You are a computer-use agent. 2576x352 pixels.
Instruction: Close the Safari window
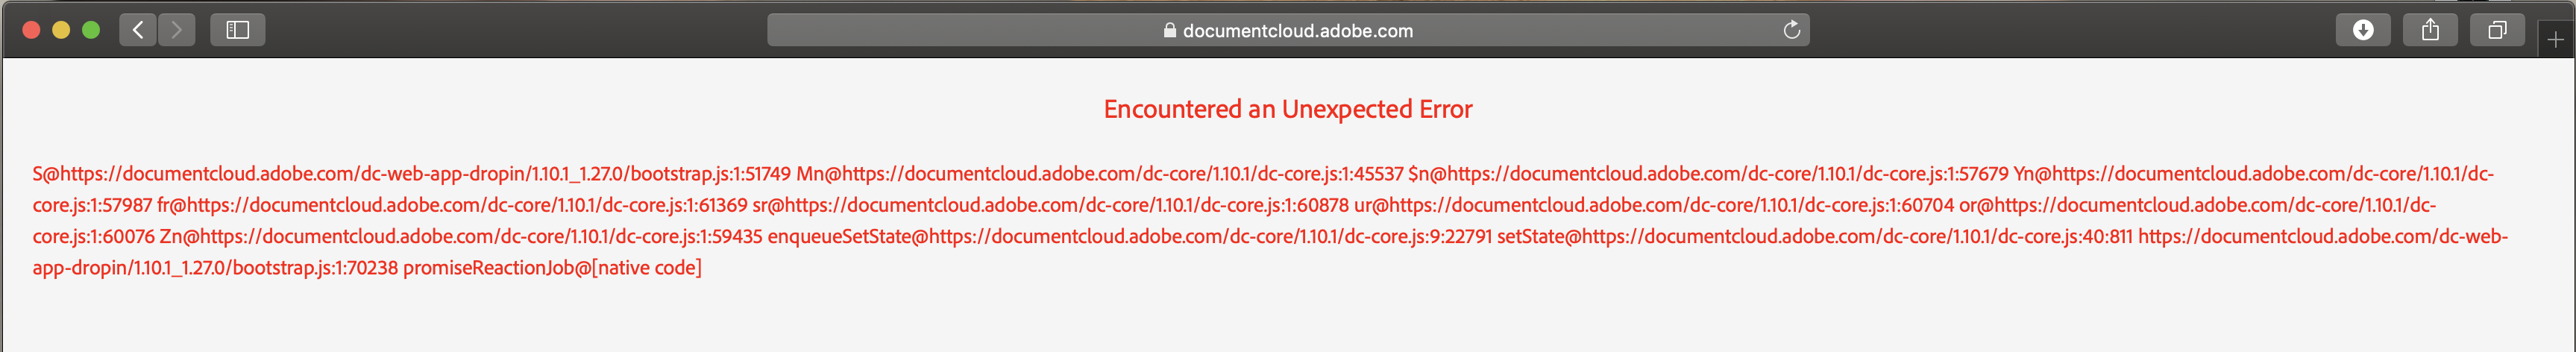(31, 30)
